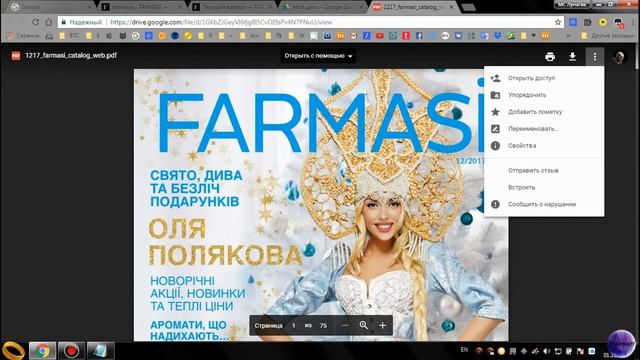The image size is (640, 360).
Task: Click the red record button in taskbar
Action: [71, 351]
